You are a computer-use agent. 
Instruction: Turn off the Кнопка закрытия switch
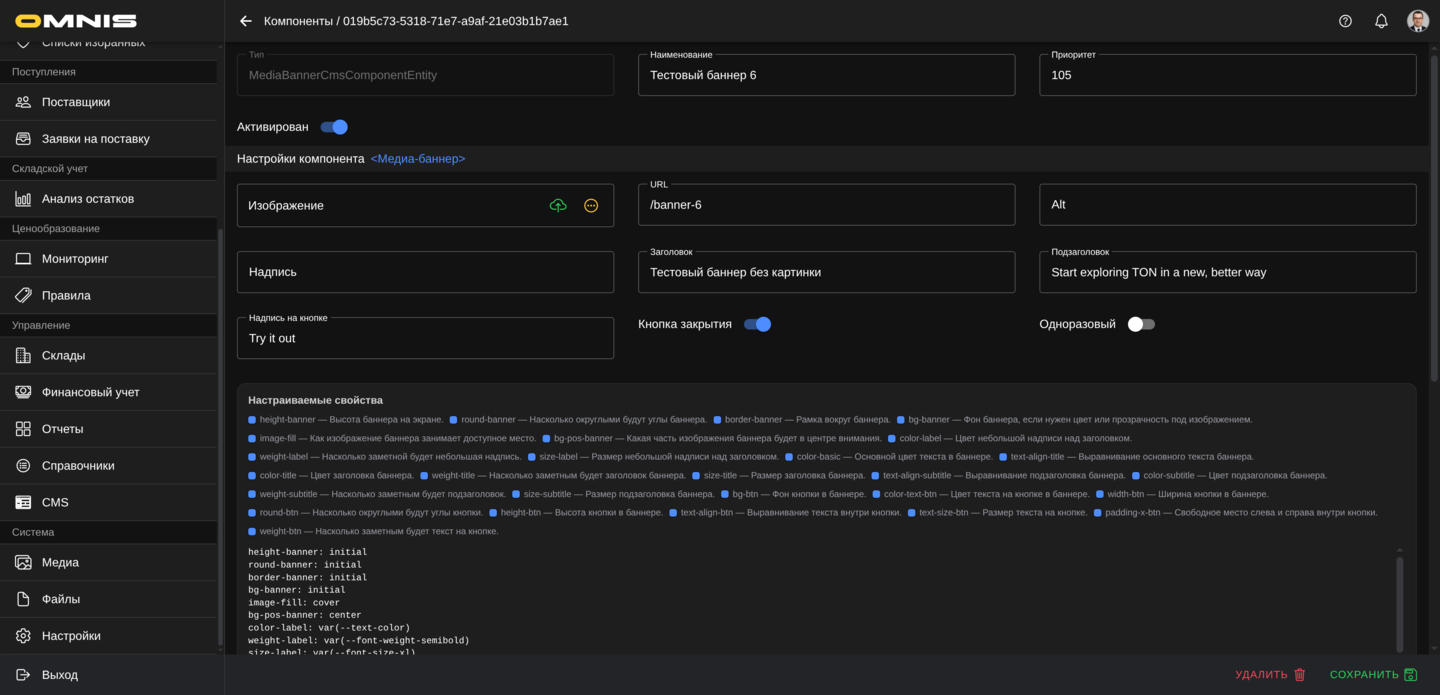point(758,324)
